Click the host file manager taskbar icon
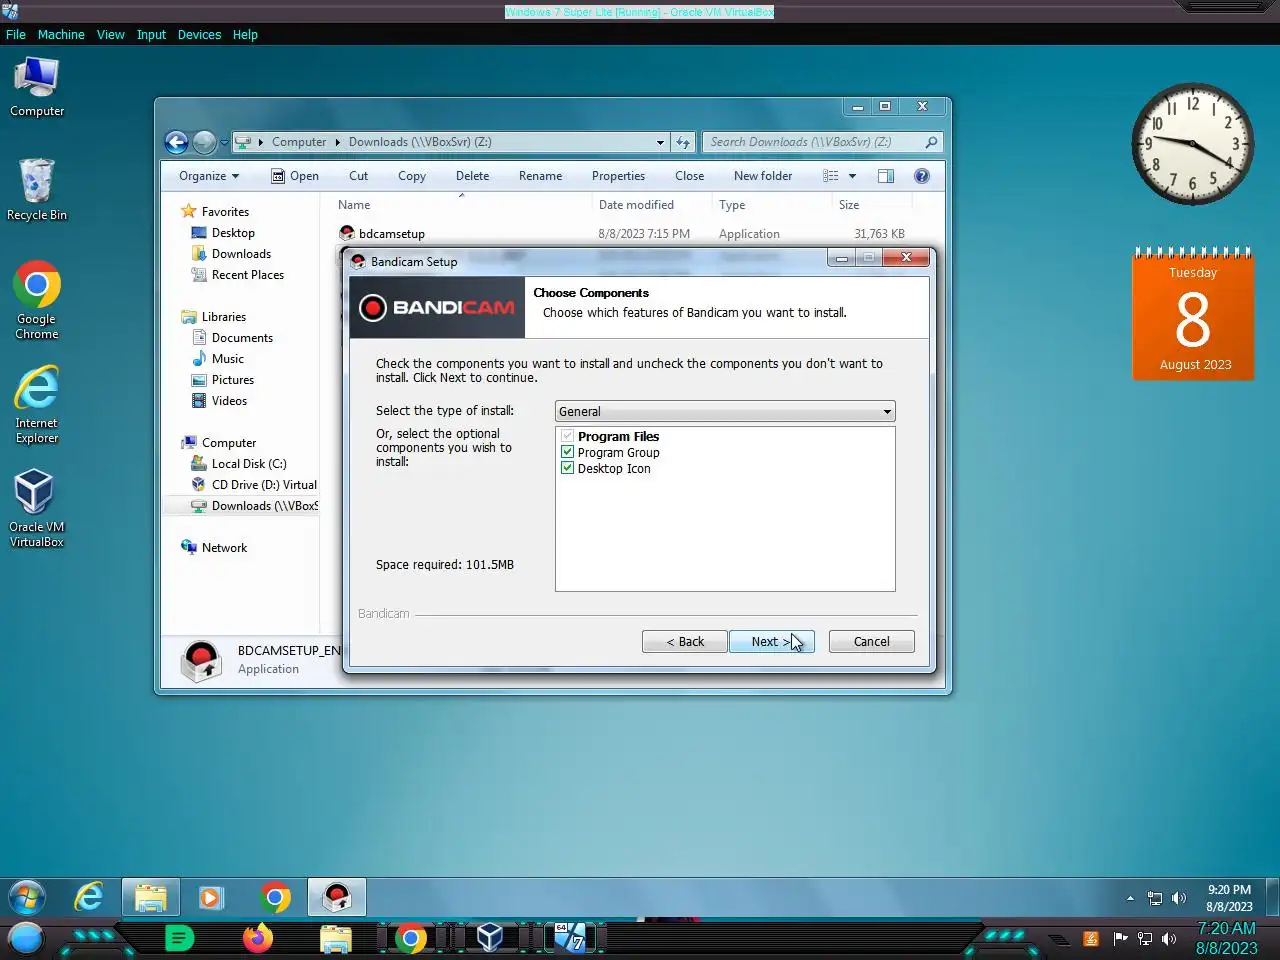This screenshot has width=1280, height=960. click(x=335, y=938)
